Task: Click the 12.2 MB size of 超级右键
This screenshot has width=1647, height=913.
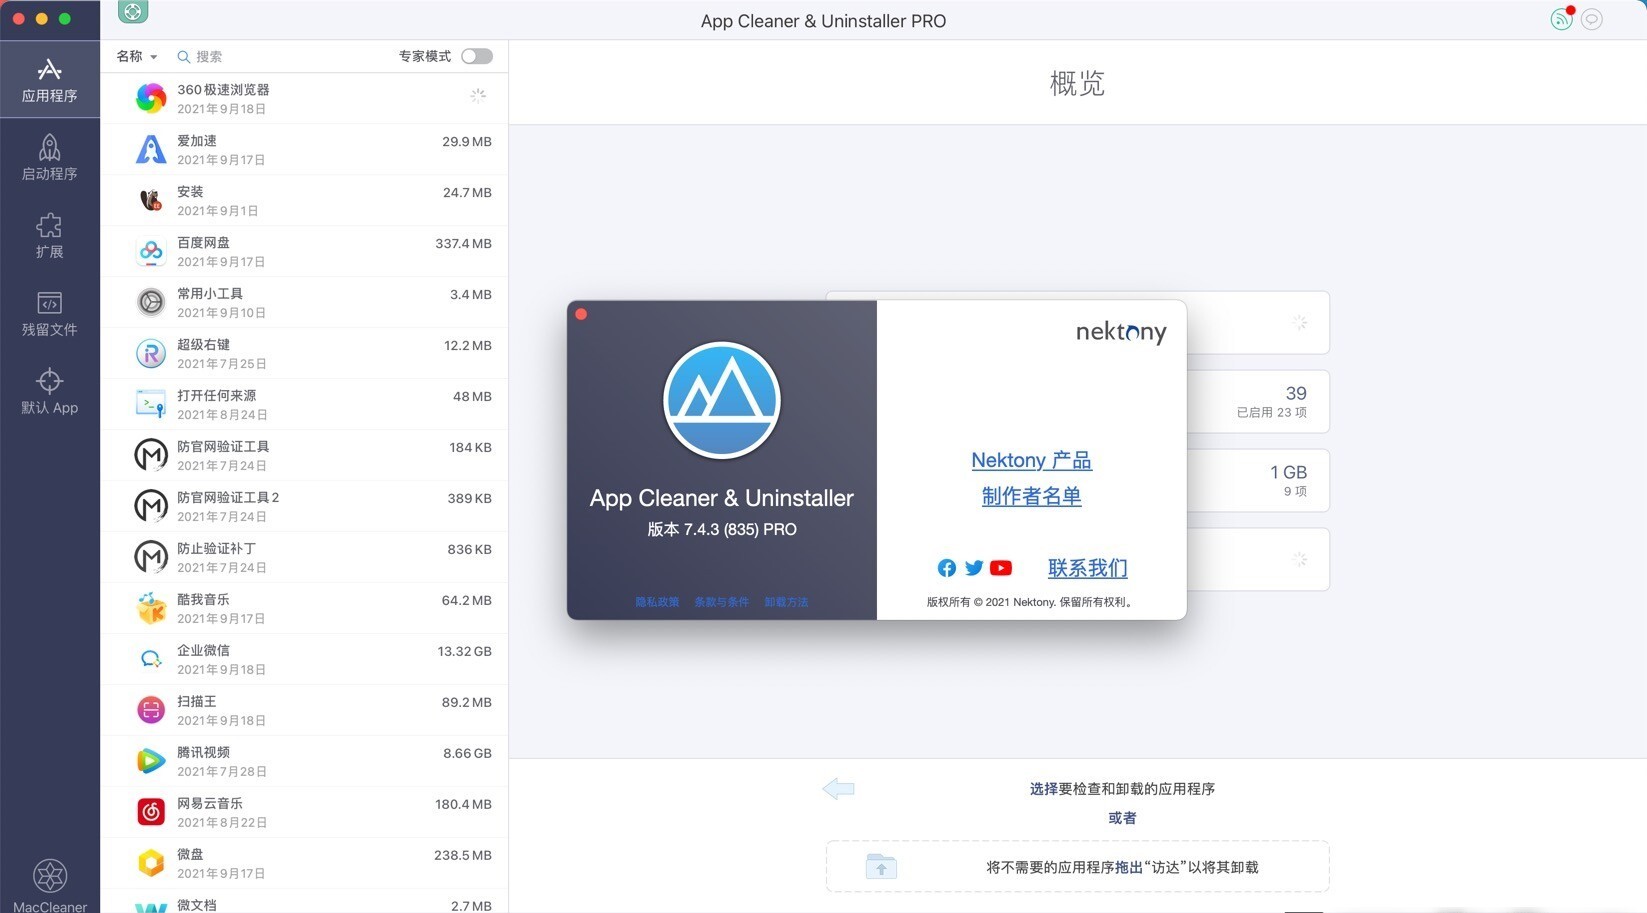Action: click(x=468, y=346)
